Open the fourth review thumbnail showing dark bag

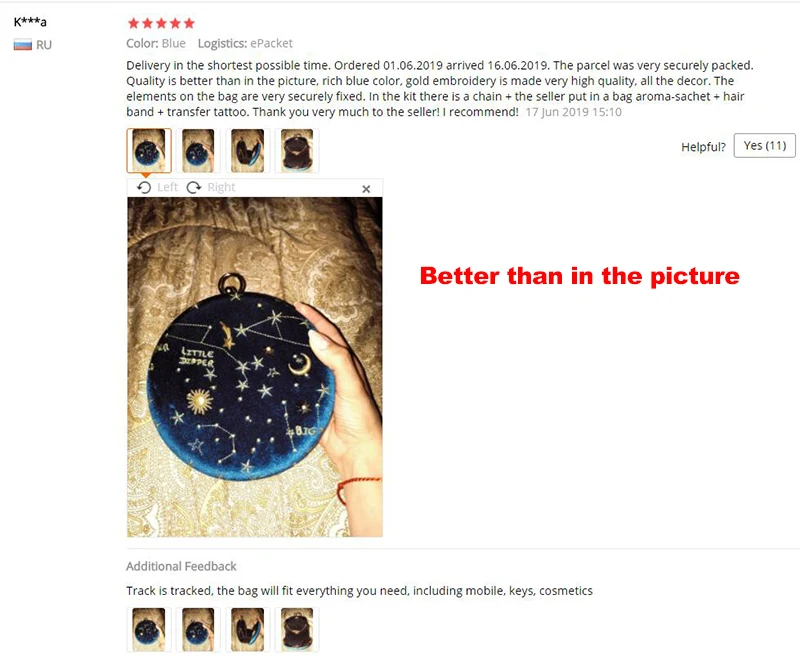[297, 150]
